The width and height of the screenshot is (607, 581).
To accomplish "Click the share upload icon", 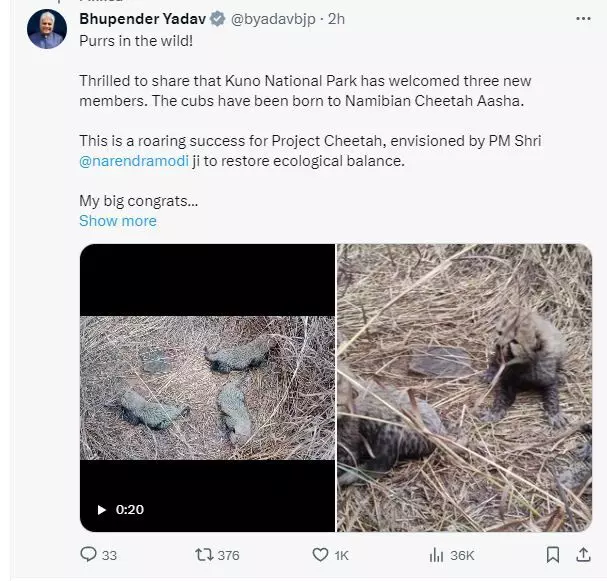I will pyautogui.click(x=584, y=554).
